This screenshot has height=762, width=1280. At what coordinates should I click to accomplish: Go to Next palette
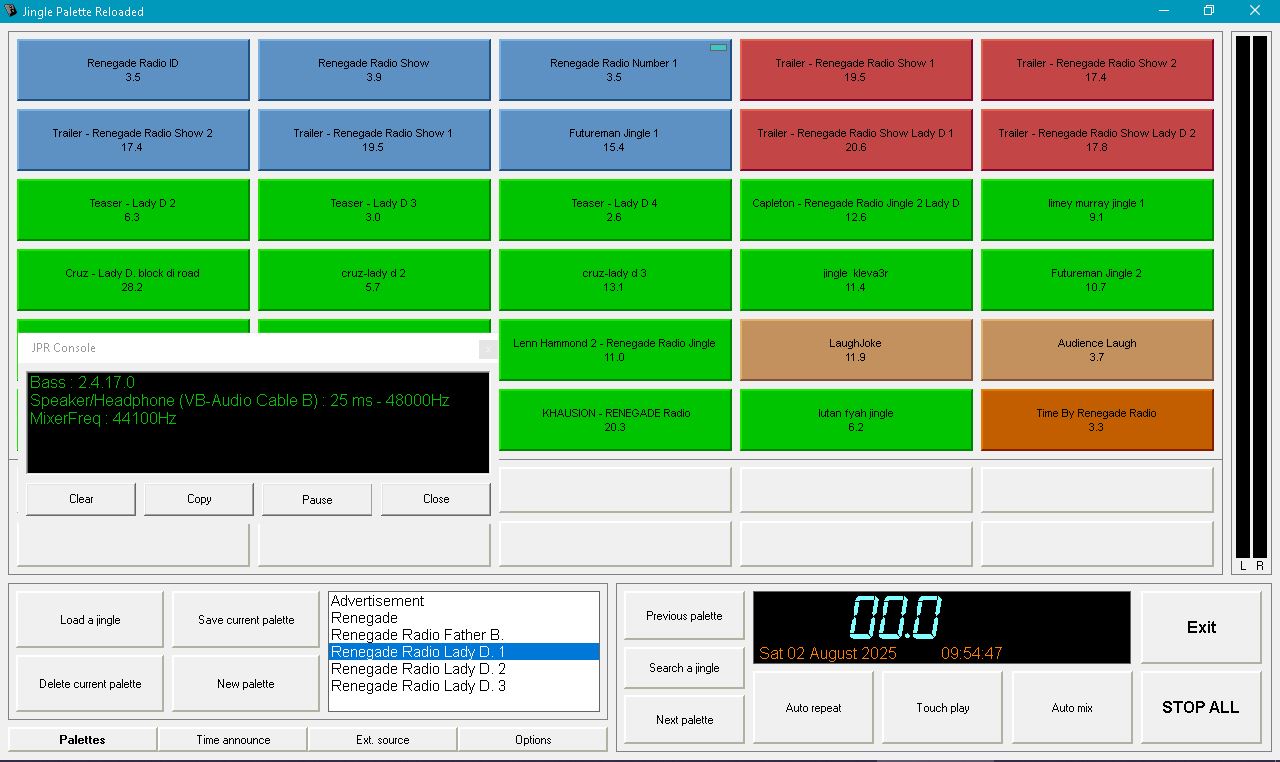click(684, 720)
